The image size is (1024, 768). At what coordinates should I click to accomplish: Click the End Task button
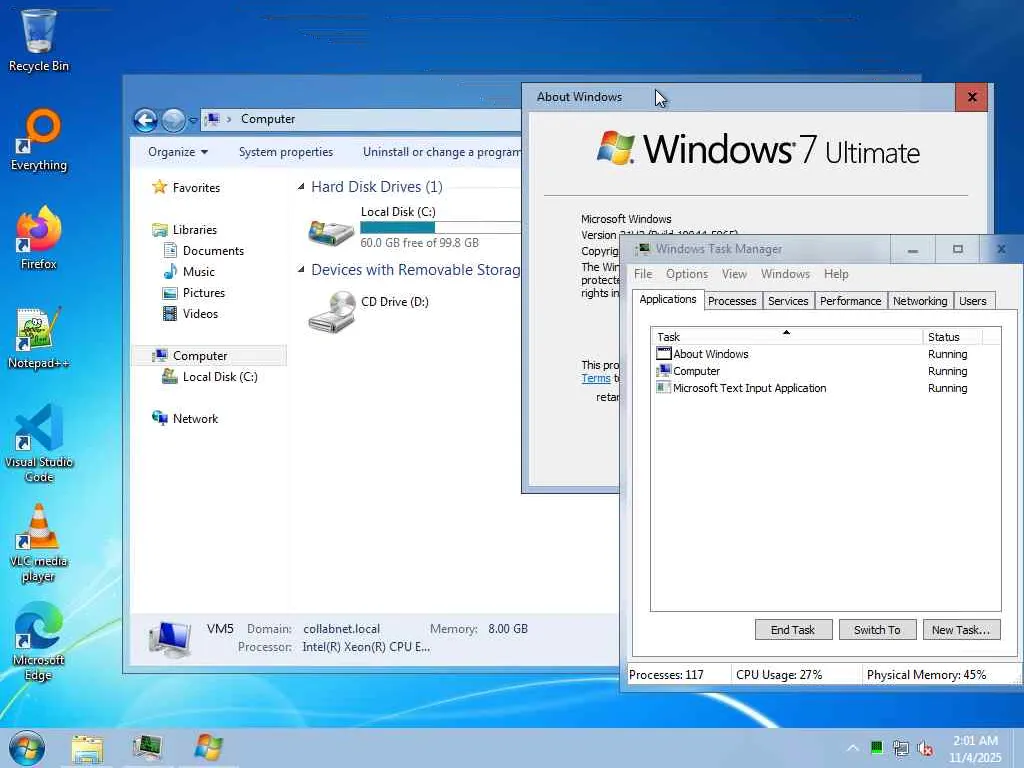793,630
